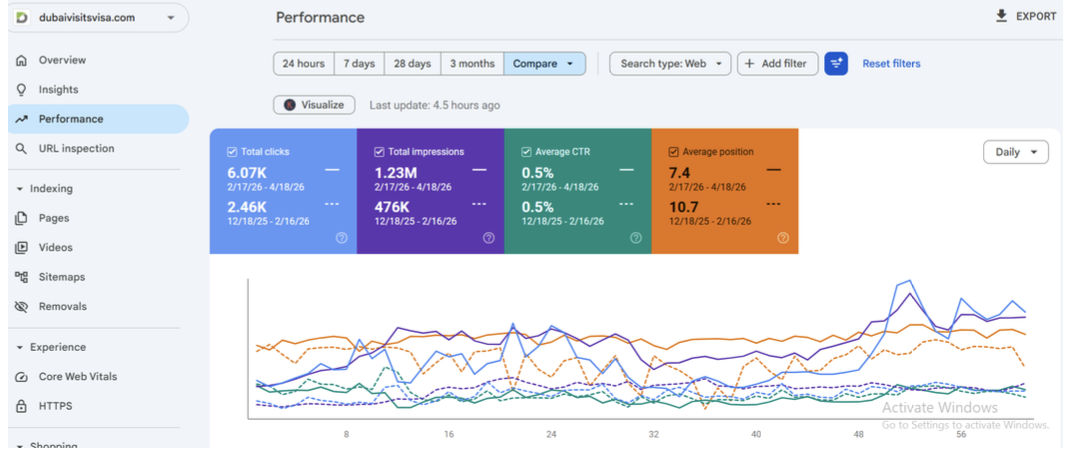Open the Overview home icon
Viewport: 1066px width, 452px height.
click(22, 60)
